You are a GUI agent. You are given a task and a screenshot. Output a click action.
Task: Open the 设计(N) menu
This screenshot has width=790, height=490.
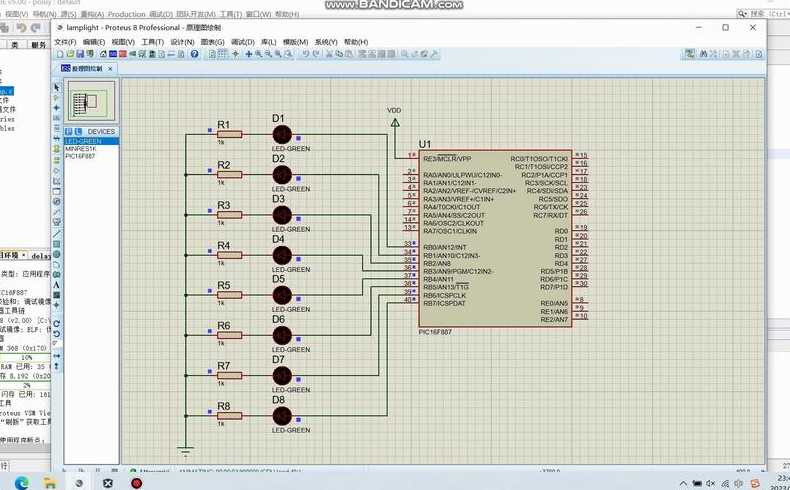[x=182, y=42]
